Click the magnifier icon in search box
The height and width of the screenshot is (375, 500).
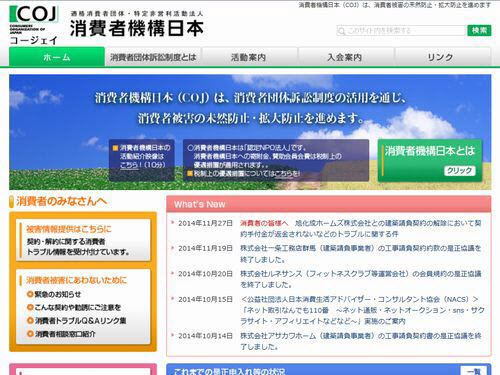coord(341,31)
